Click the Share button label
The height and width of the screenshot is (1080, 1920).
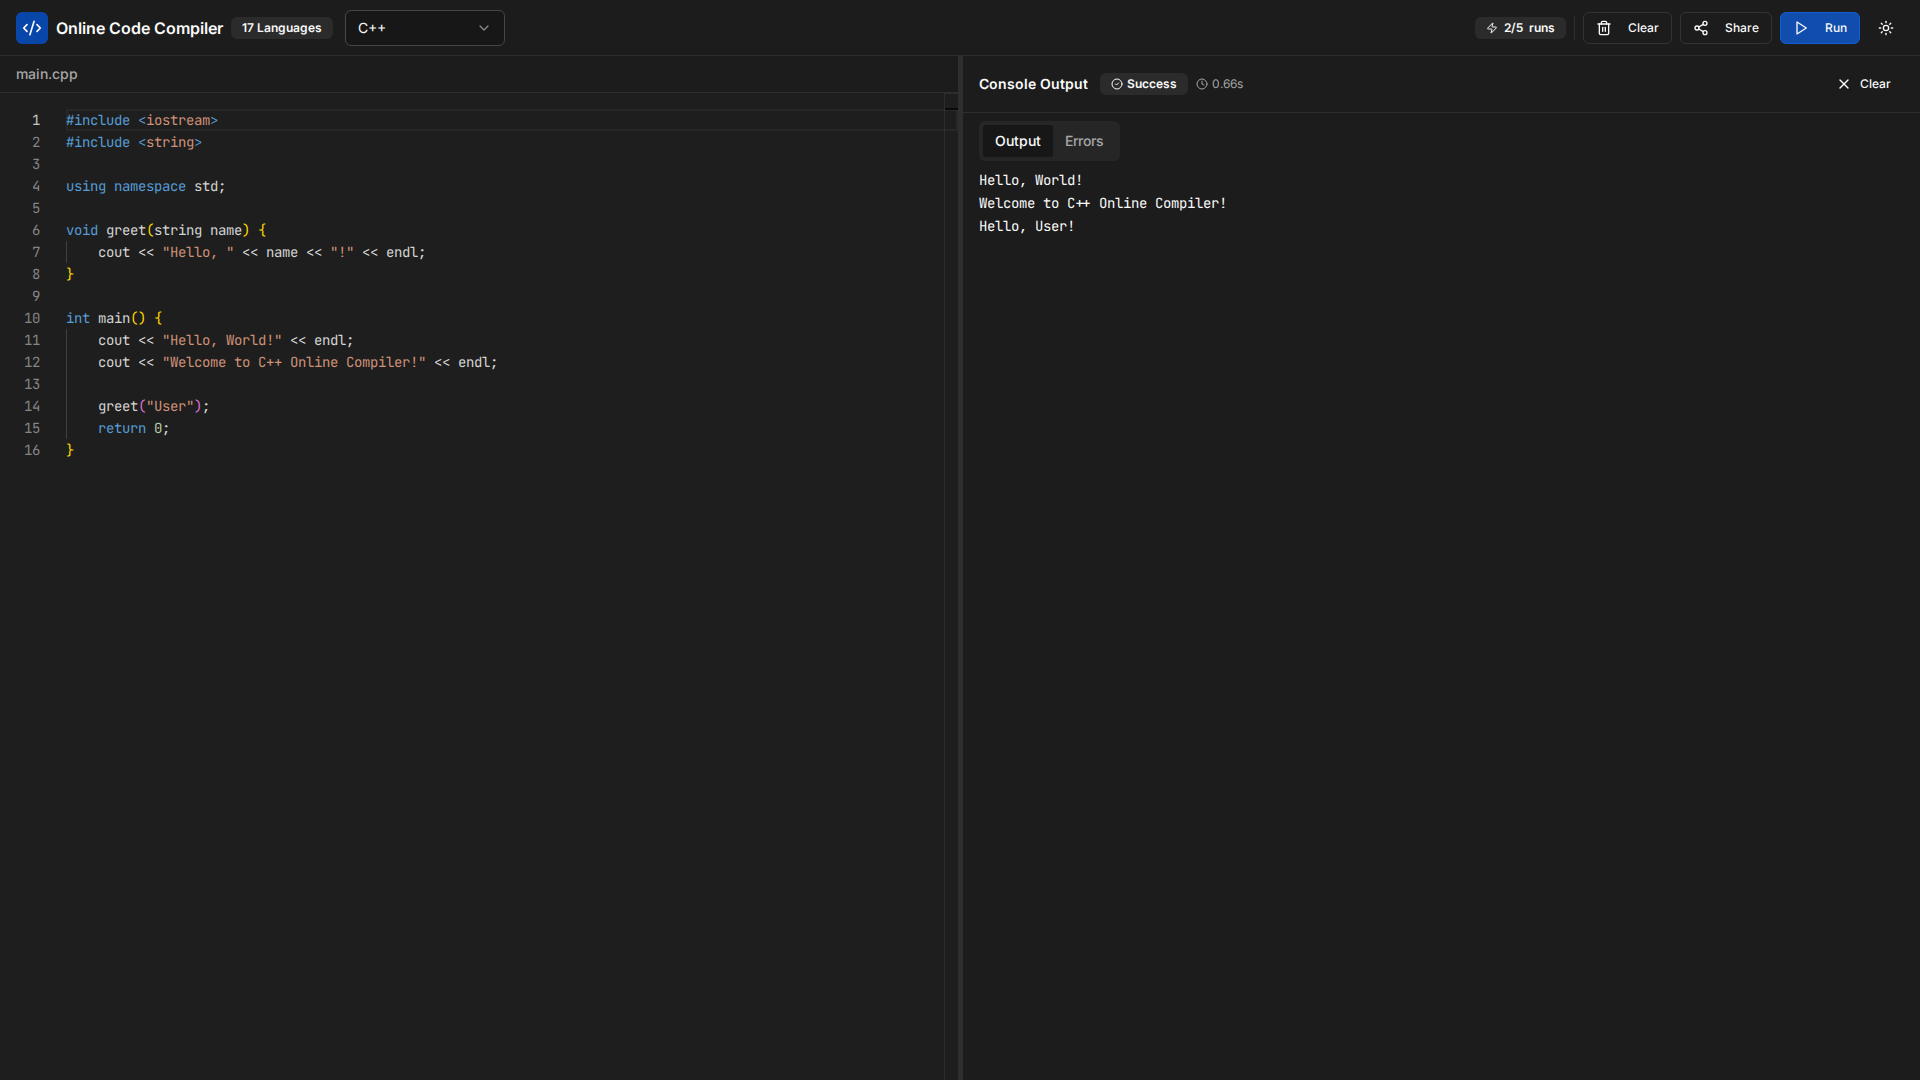[1741, 28]
